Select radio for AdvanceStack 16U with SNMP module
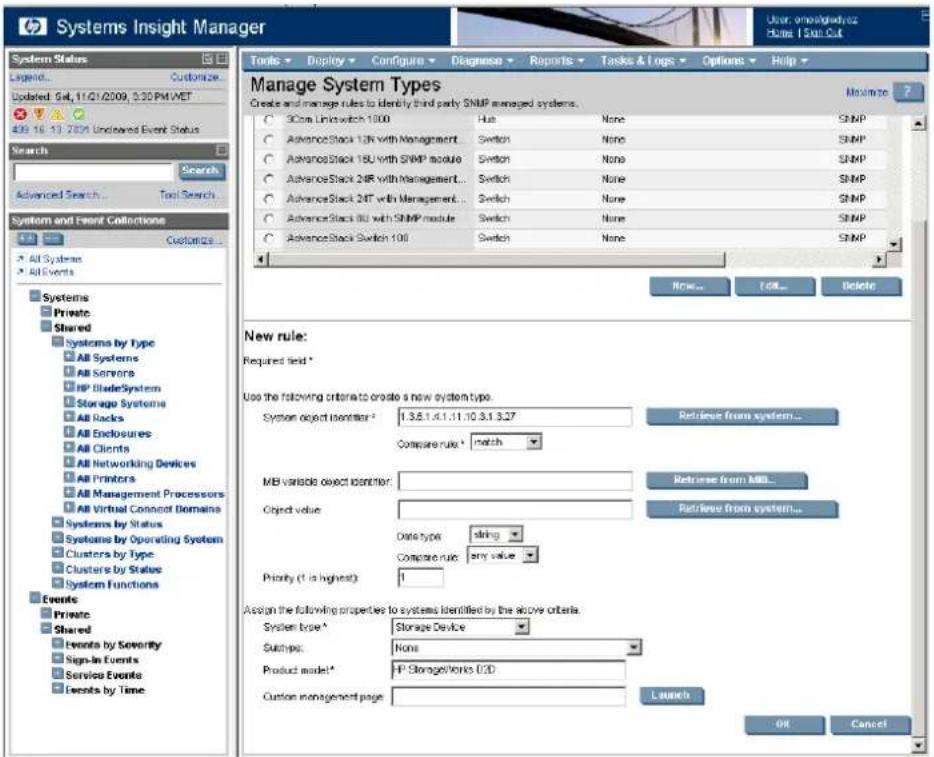 tap(269, 159)
